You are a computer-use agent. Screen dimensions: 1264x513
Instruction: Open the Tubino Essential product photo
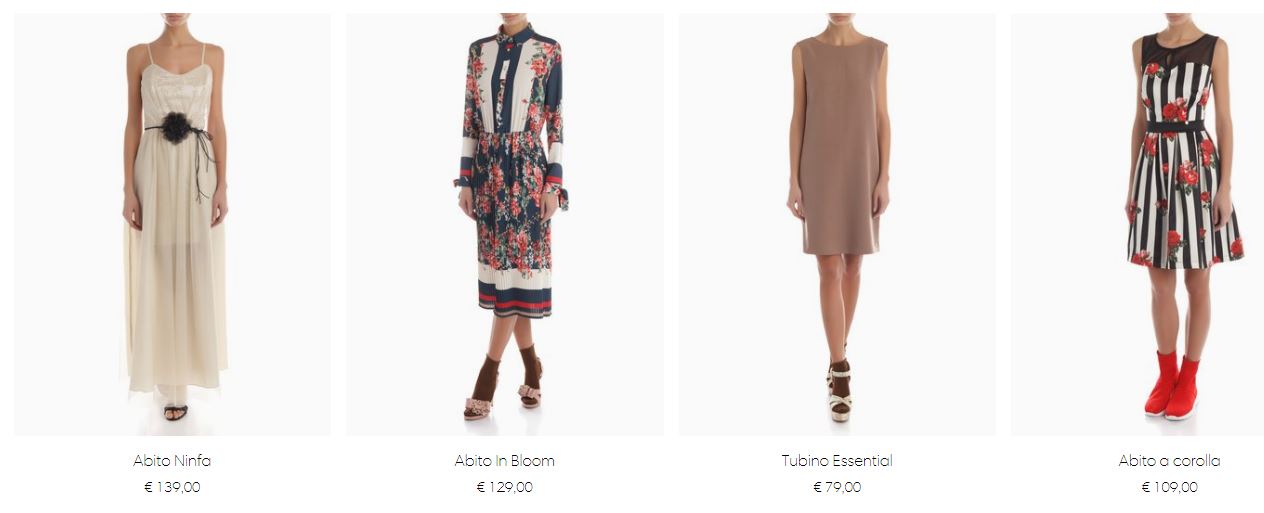837,224
